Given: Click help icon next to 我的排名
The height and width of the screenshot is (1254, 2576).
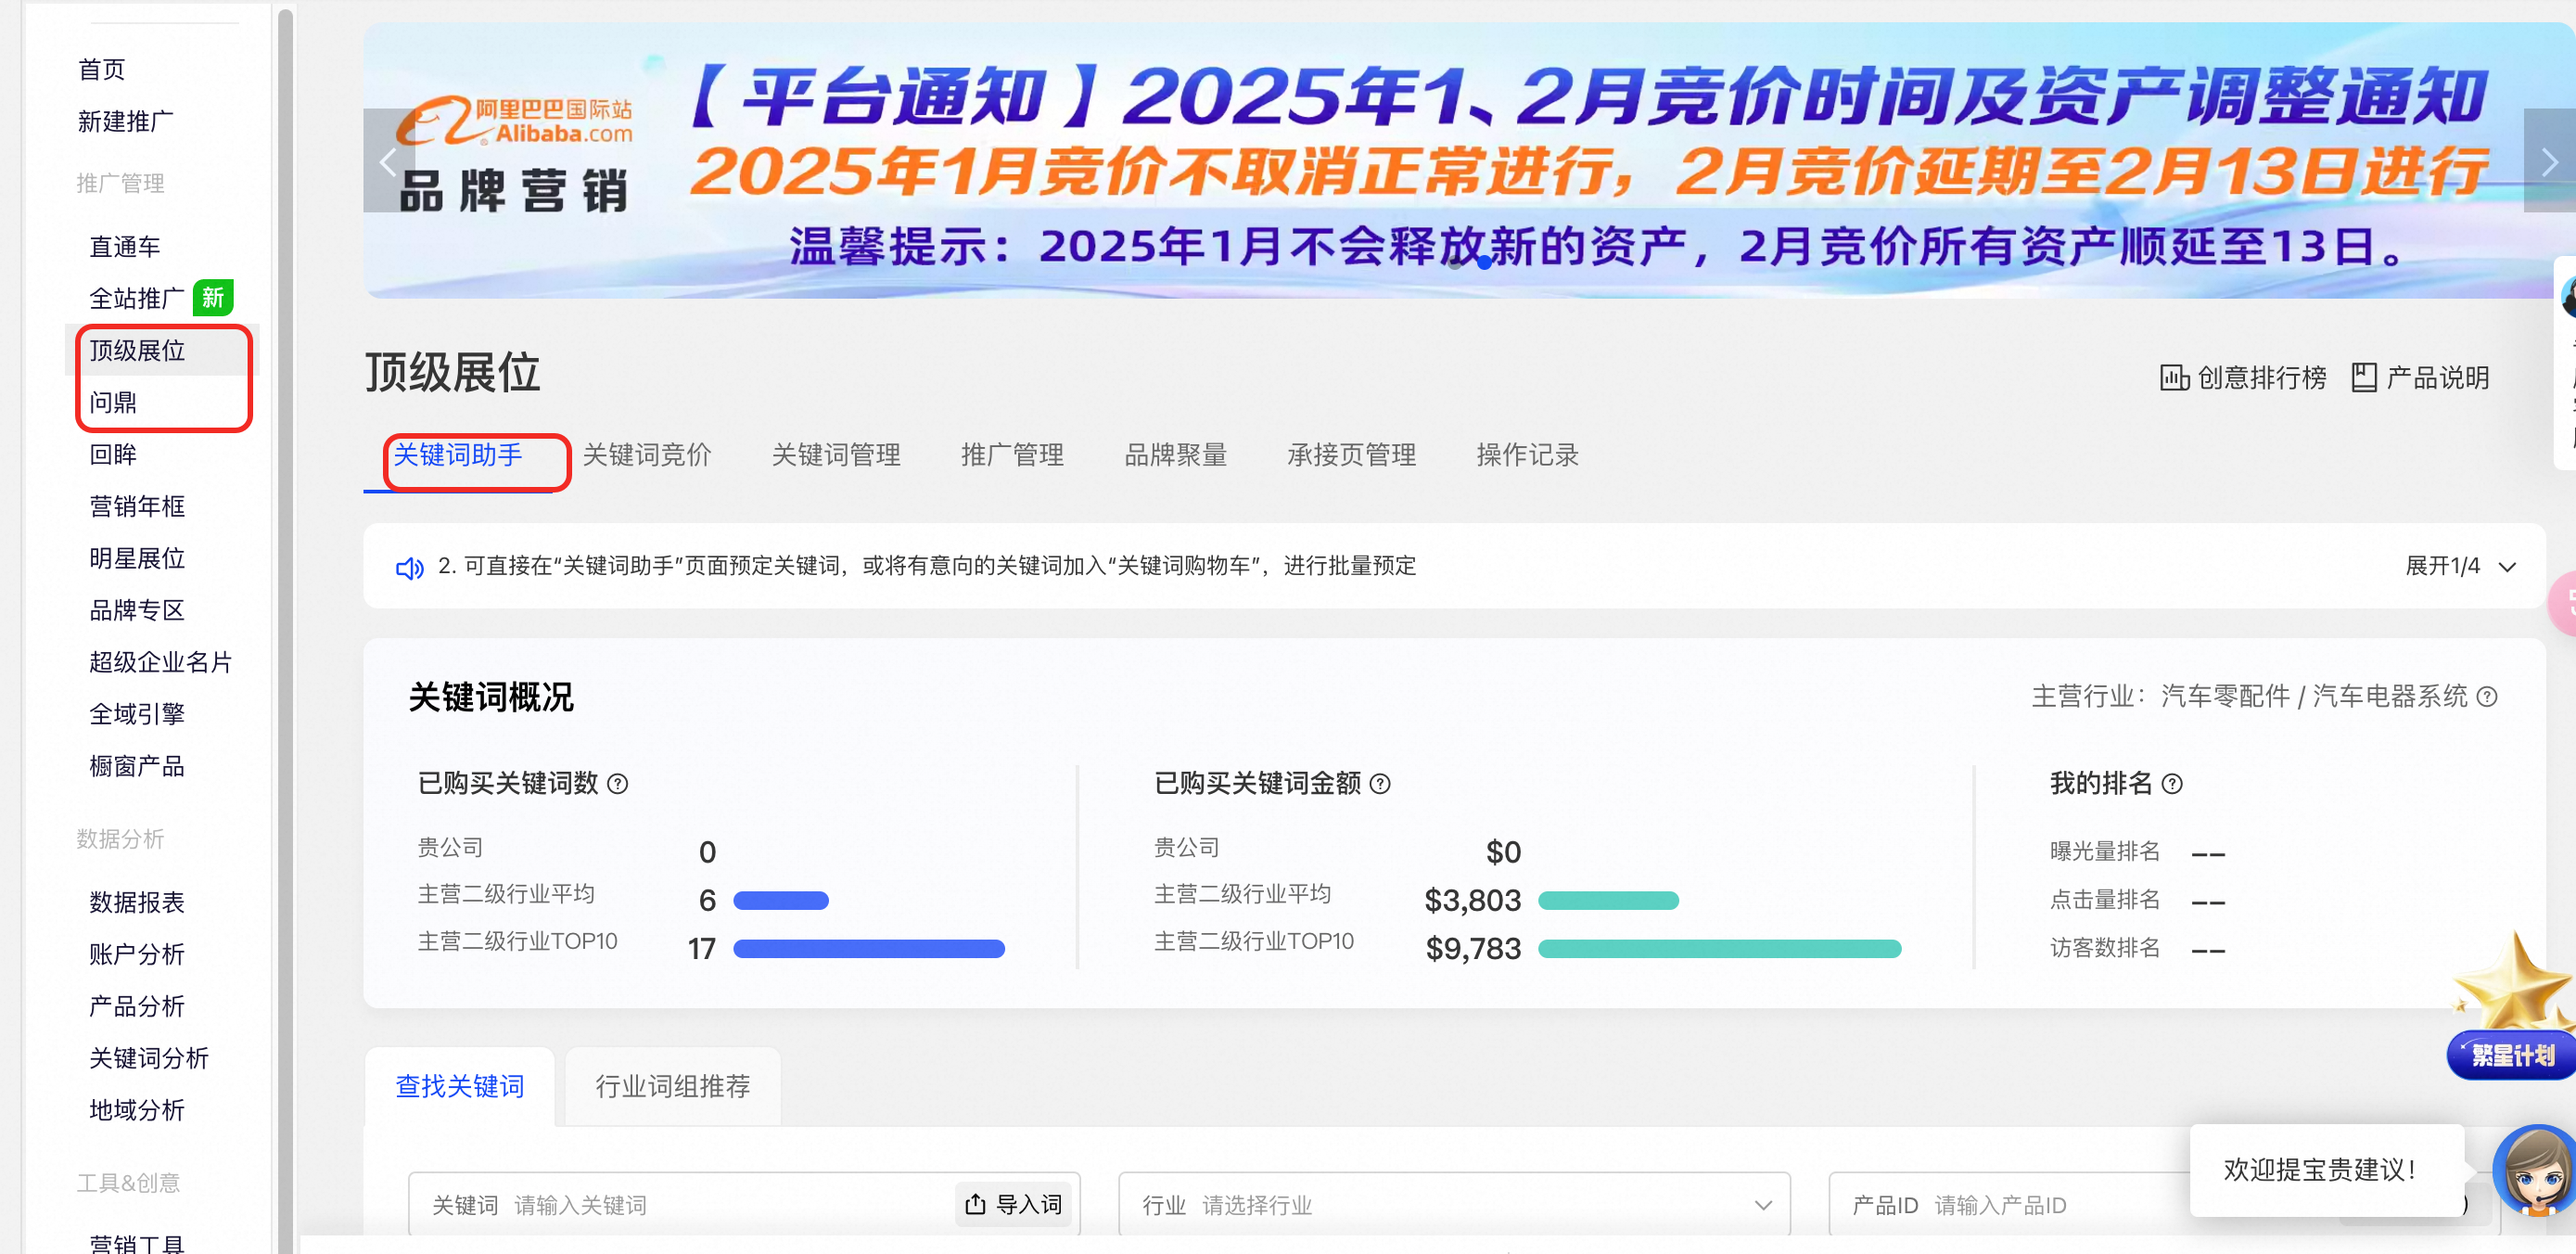Looking at the screenshot, I should [x=2172, y=784].
